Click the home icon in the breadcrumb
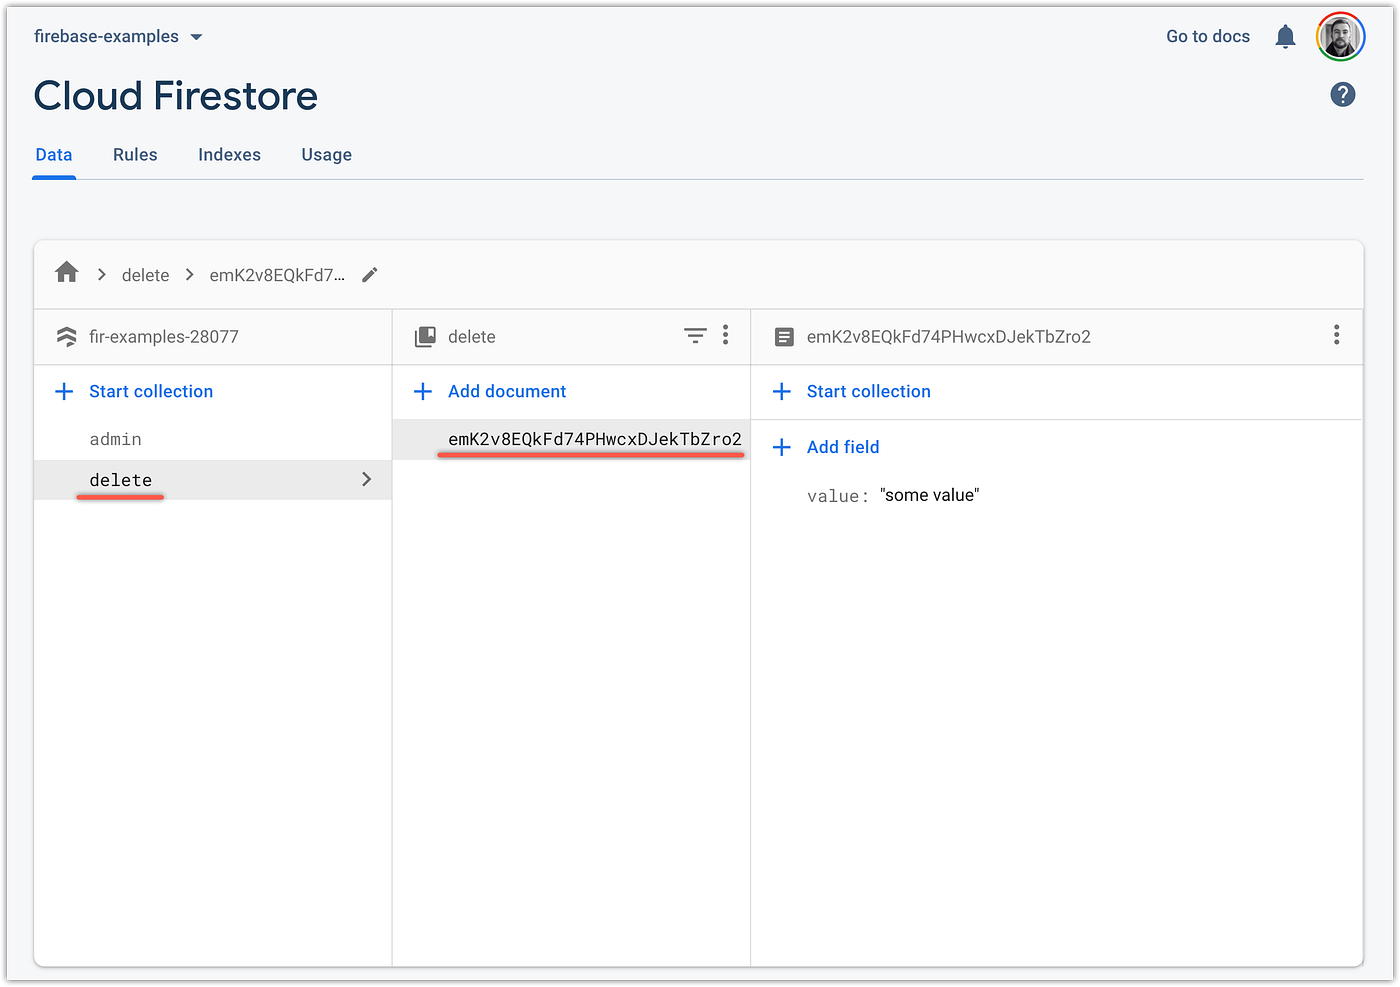 (x=66, y=272)
